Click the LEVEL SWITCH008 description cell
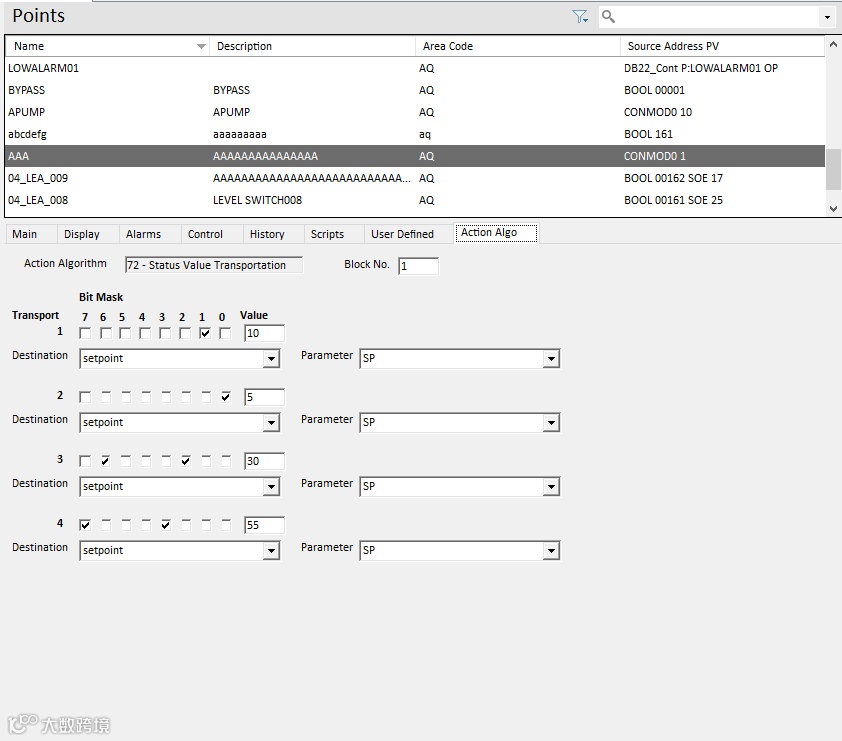Viewport: 842px width, 741px height. click(257, 200)
